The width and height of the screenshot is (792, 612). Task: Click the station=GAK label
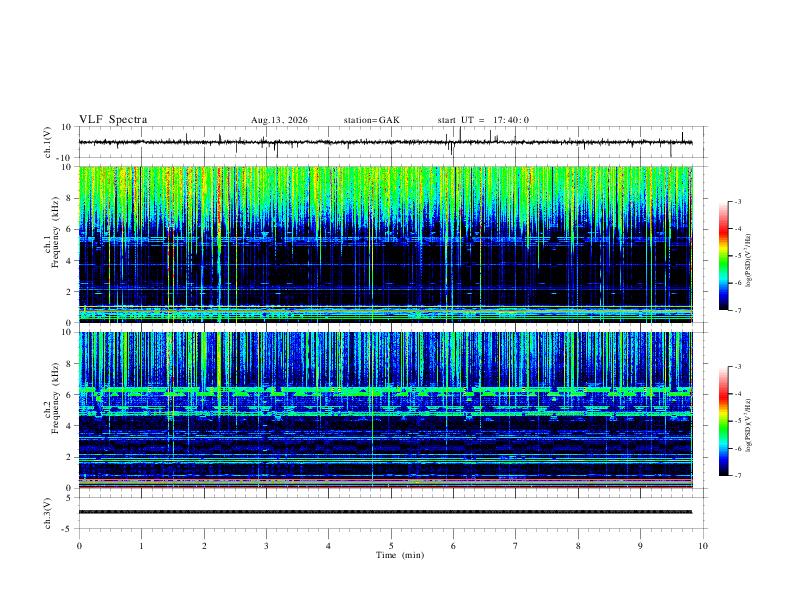click(371, 120)
